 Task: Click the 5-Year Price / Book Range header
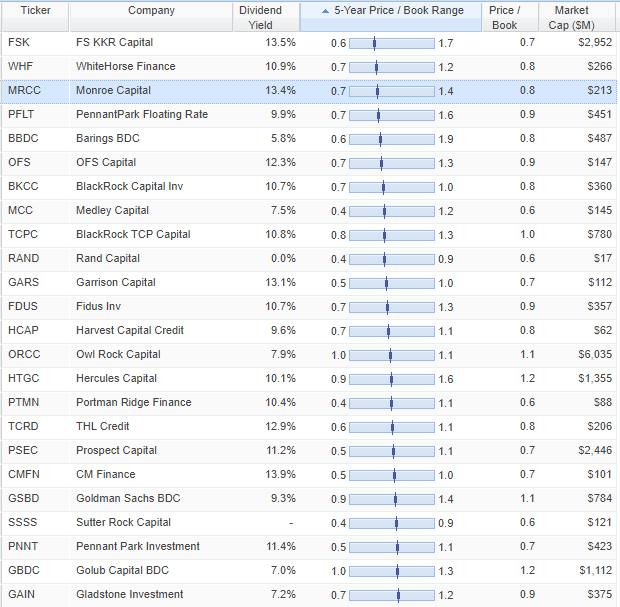391,17
